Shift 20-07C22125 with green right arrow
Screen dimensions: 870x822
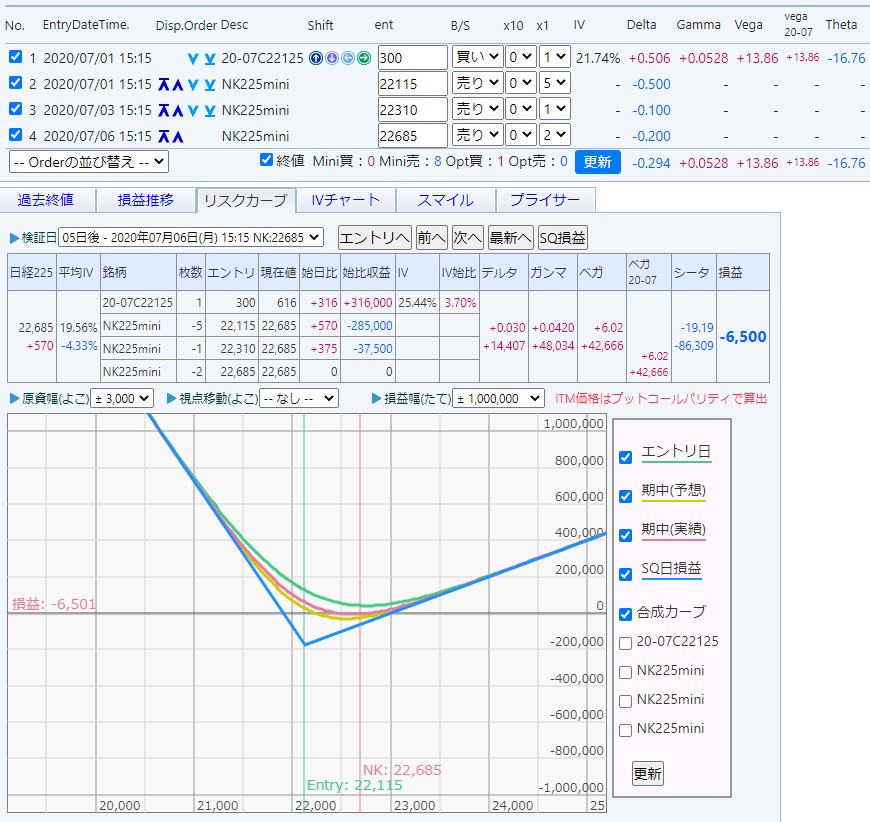click(364, 58)
